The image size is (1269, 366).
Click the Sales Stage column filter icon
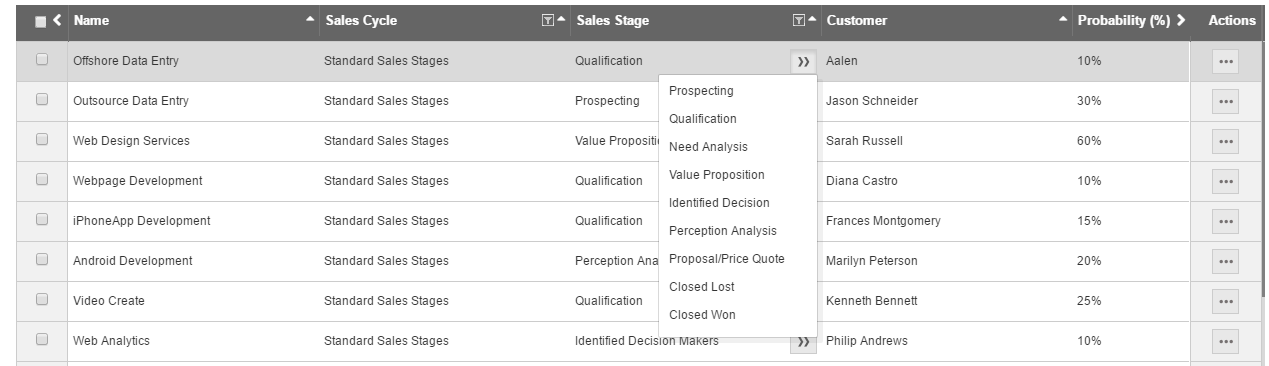pos(797,20)
